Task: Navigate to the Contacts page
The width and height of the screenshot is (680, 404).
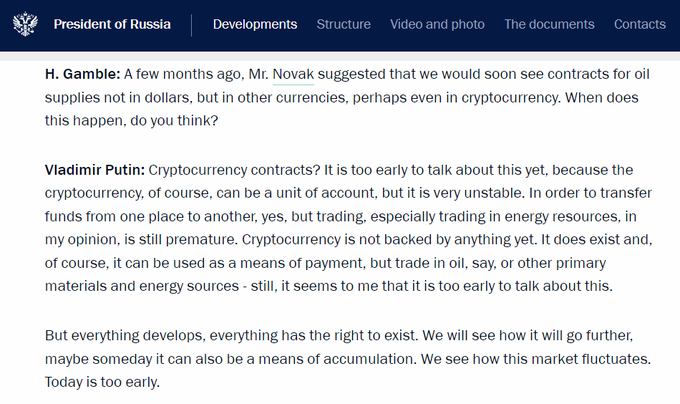Action: tap(640, 24)
